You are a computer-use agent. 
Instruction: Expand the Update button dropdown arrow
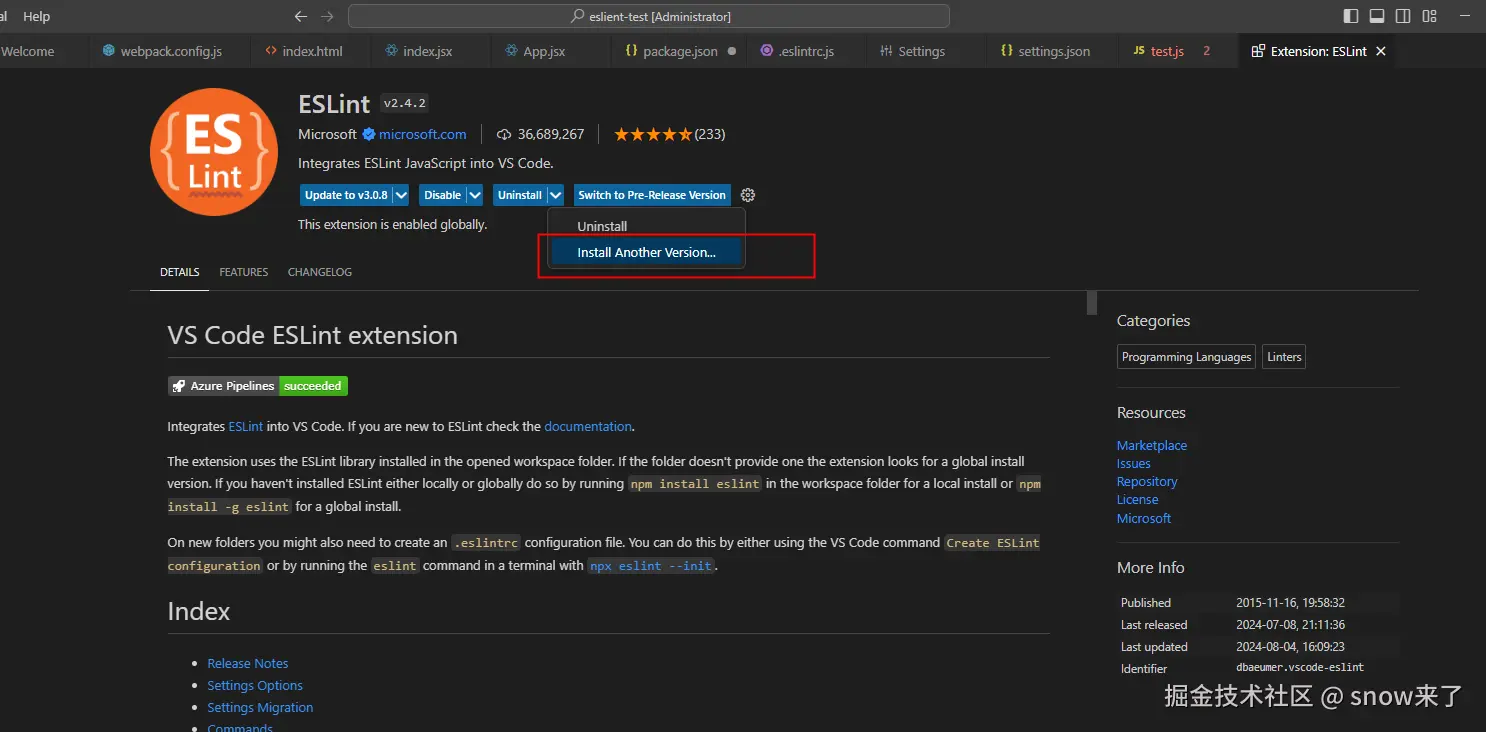(401, 195)
